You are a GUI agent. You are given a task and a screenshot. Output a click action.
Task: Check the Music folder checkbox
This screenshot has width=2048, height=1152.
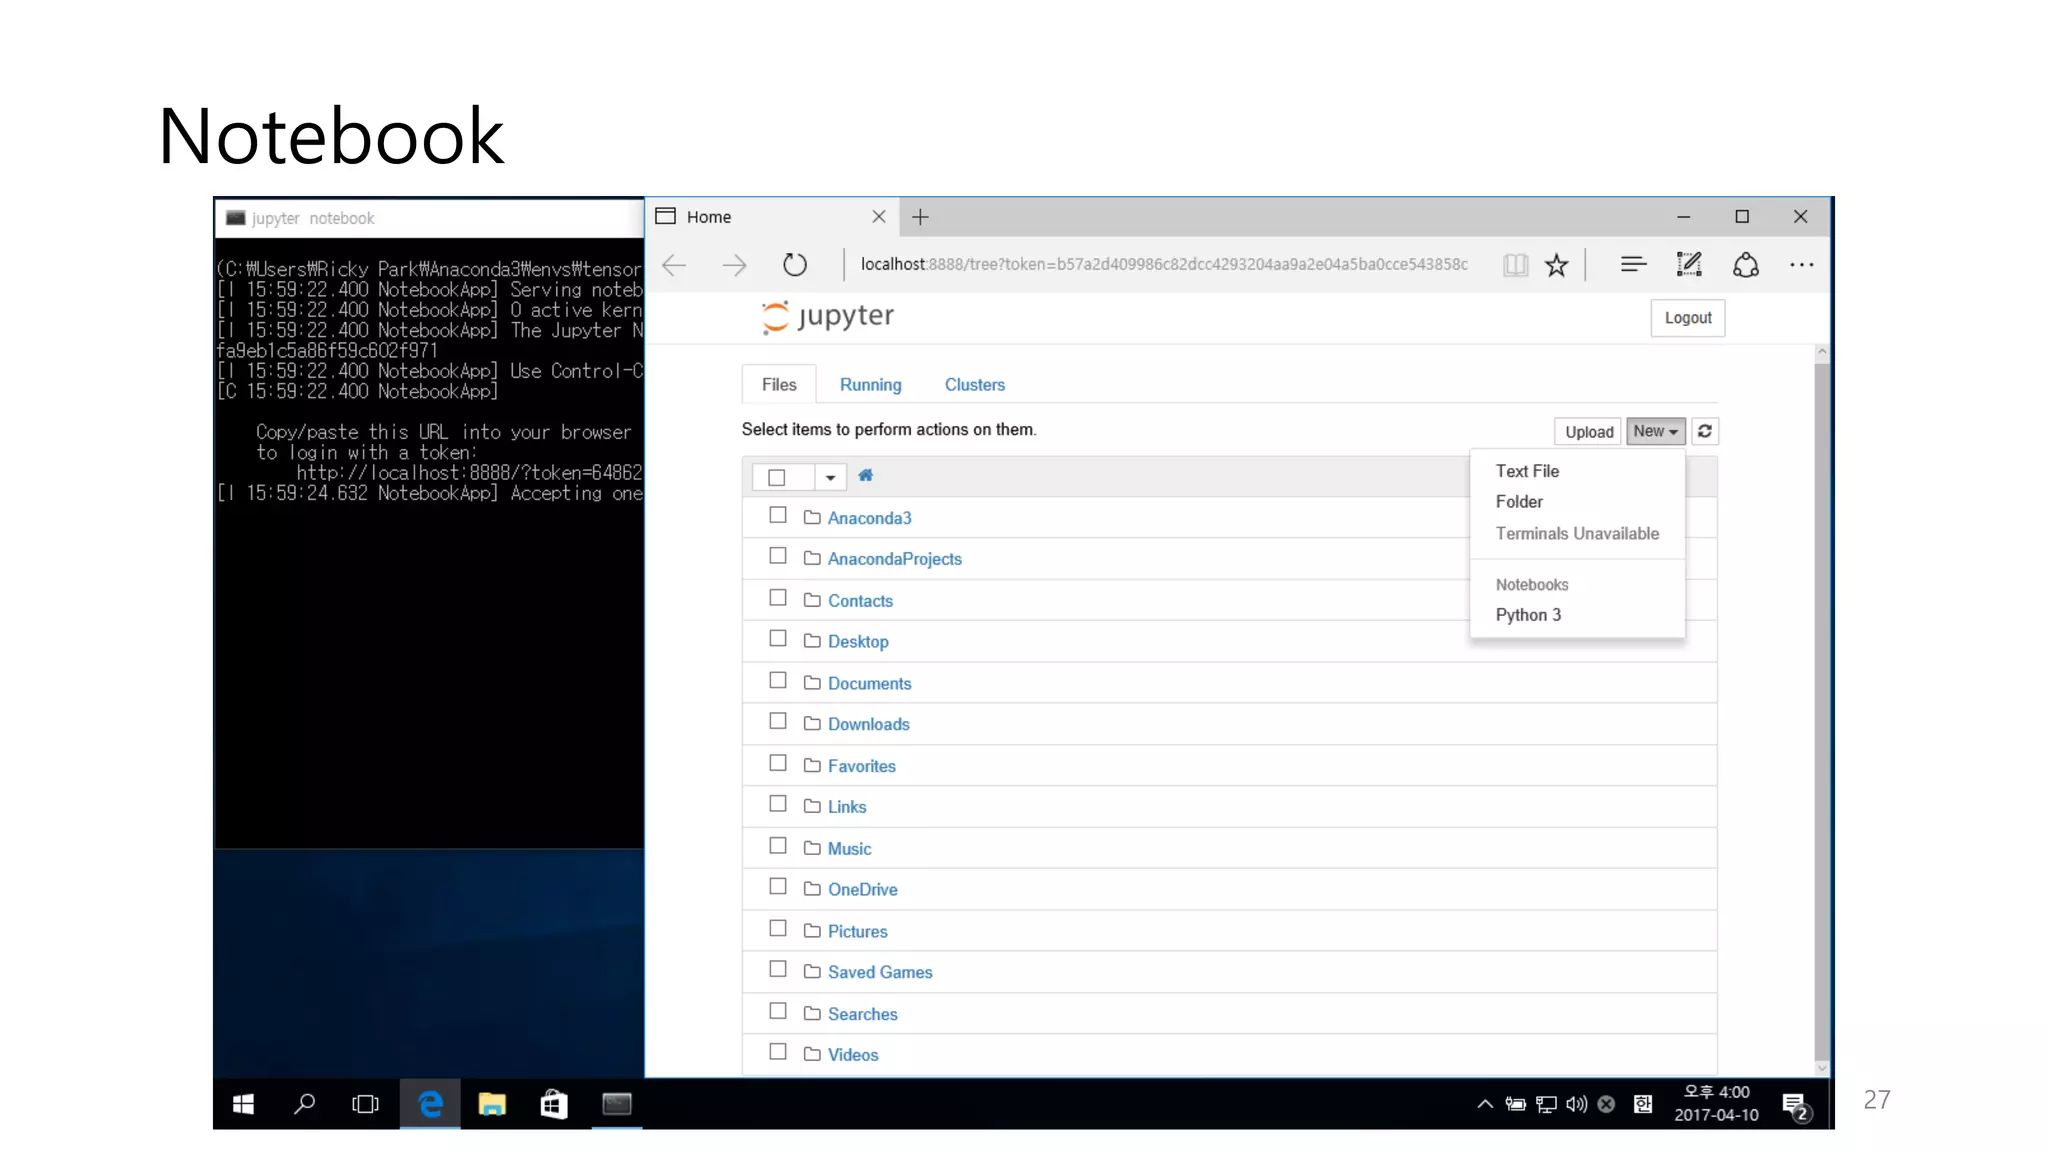tap(778, 846)
